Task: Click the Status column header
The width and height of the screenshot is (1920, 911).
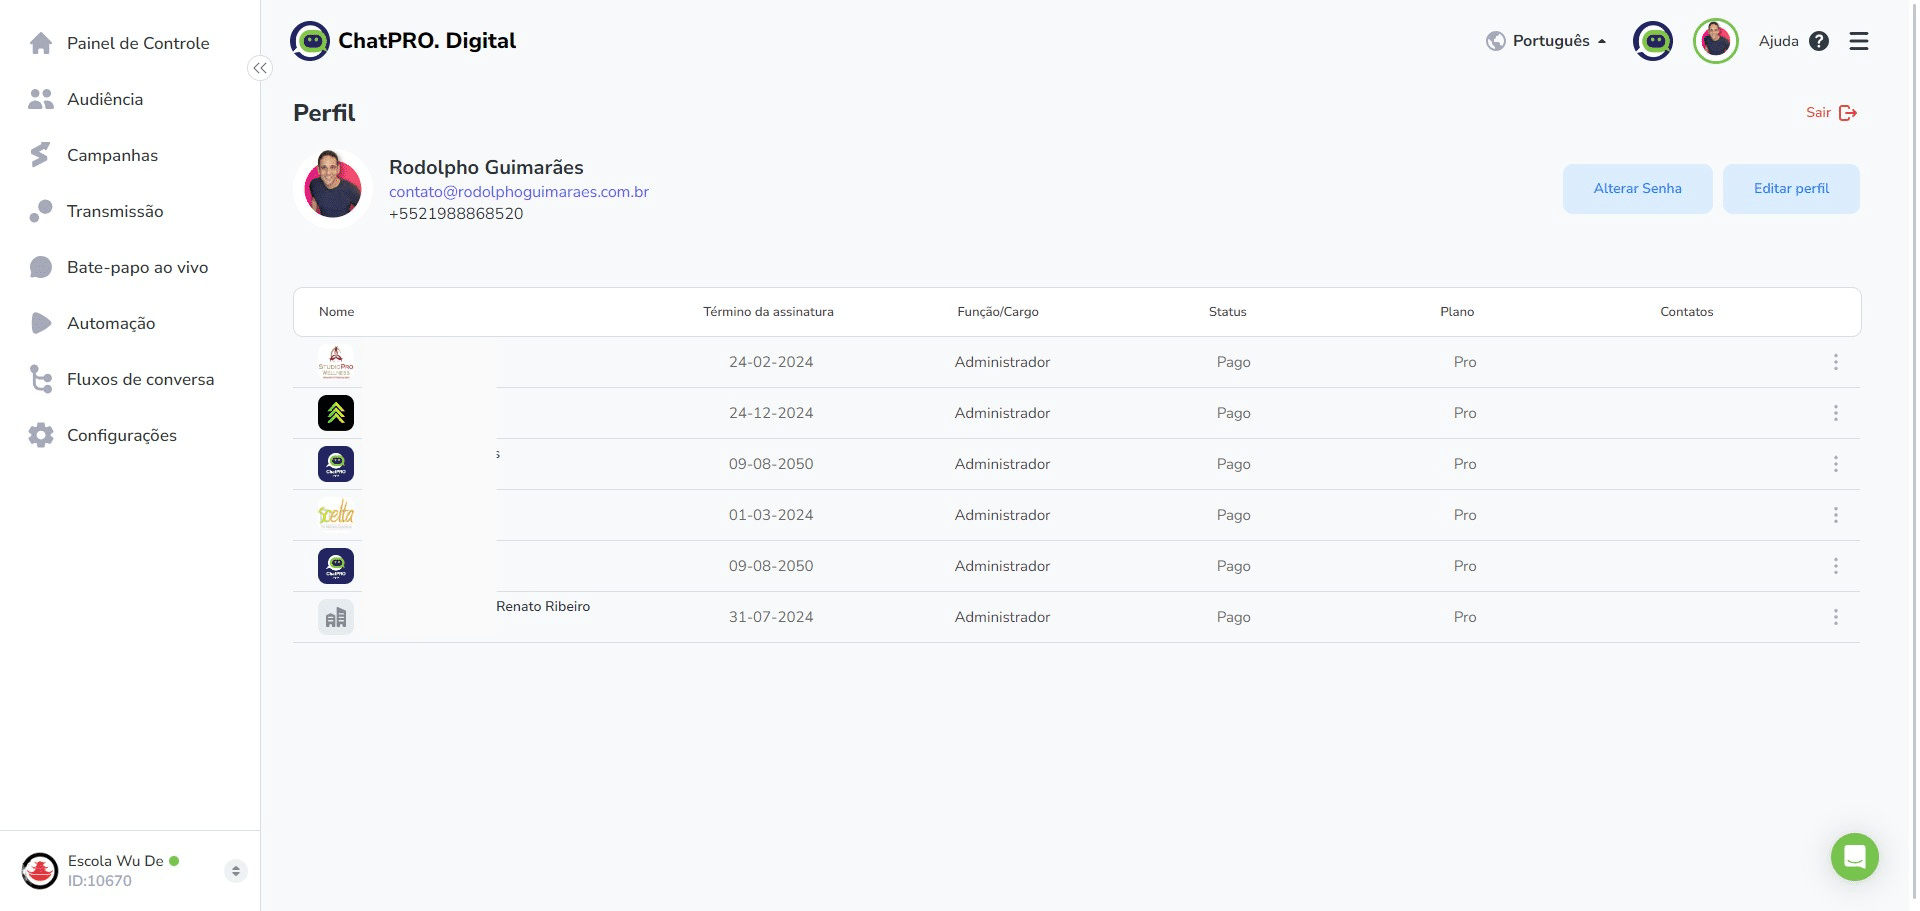Action: pos(1228,312)
